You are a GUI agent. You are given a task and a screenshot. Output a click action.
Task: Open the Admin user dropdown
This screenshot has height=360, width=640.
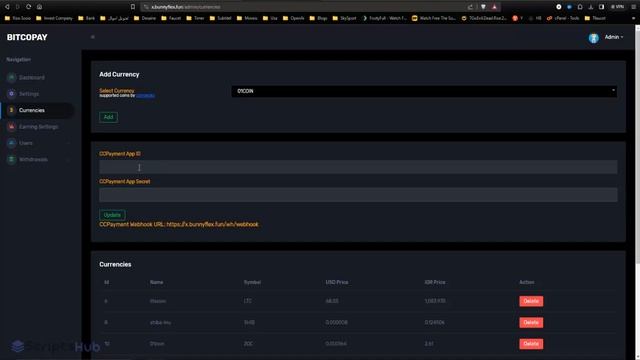614,37
